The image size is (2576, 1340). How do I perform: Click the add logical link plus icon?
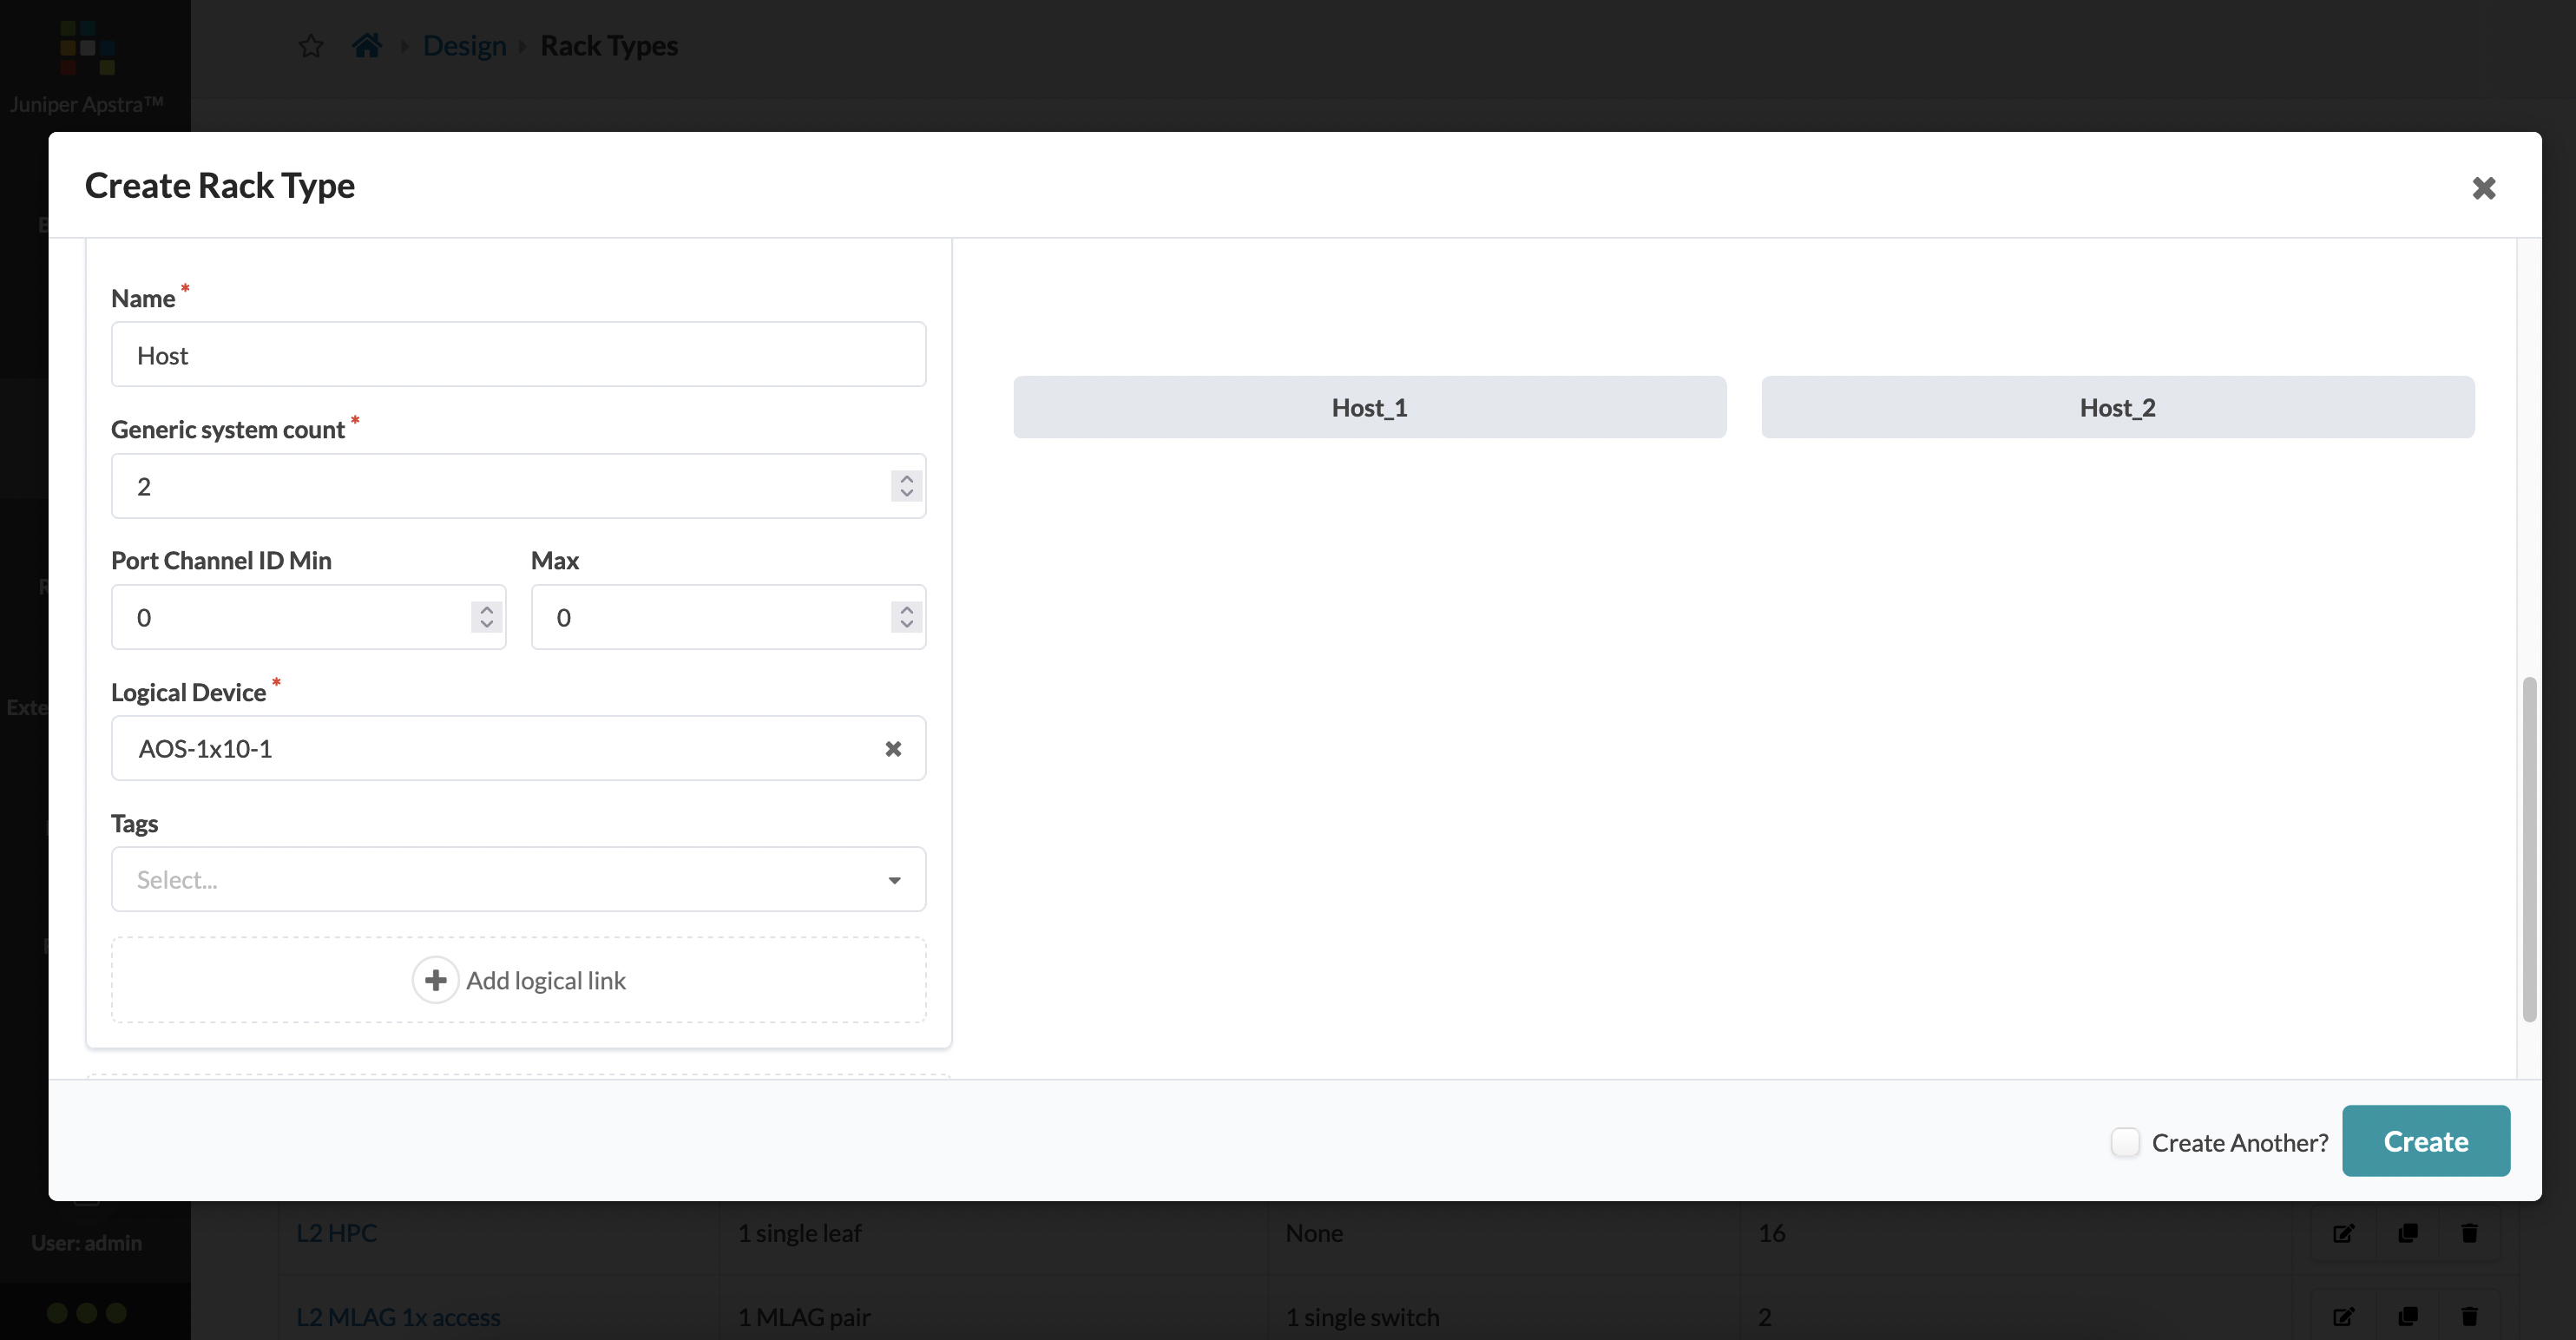tap(435, 979)
